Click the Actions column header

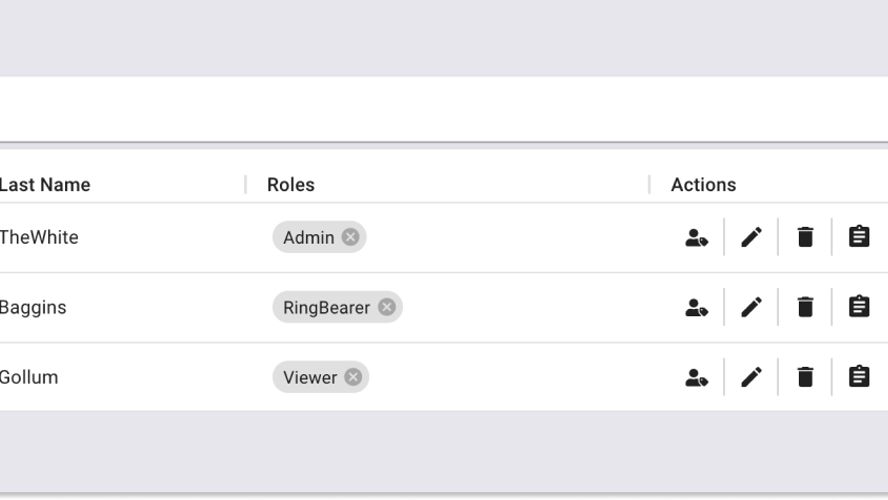point(703,185)
